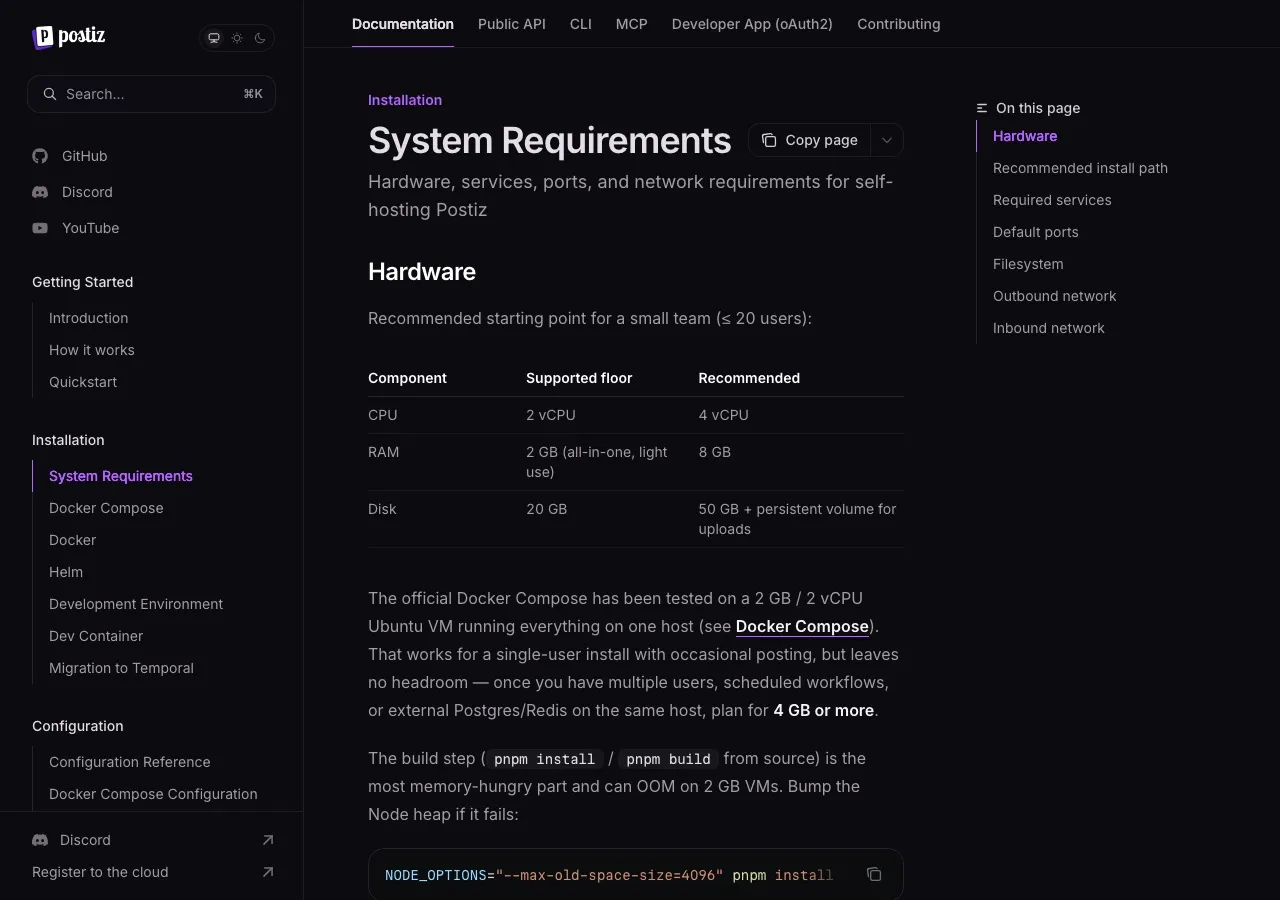1280x900 pixels.
Task: Click the '4 GB or more' bold text
Action: 824,710
